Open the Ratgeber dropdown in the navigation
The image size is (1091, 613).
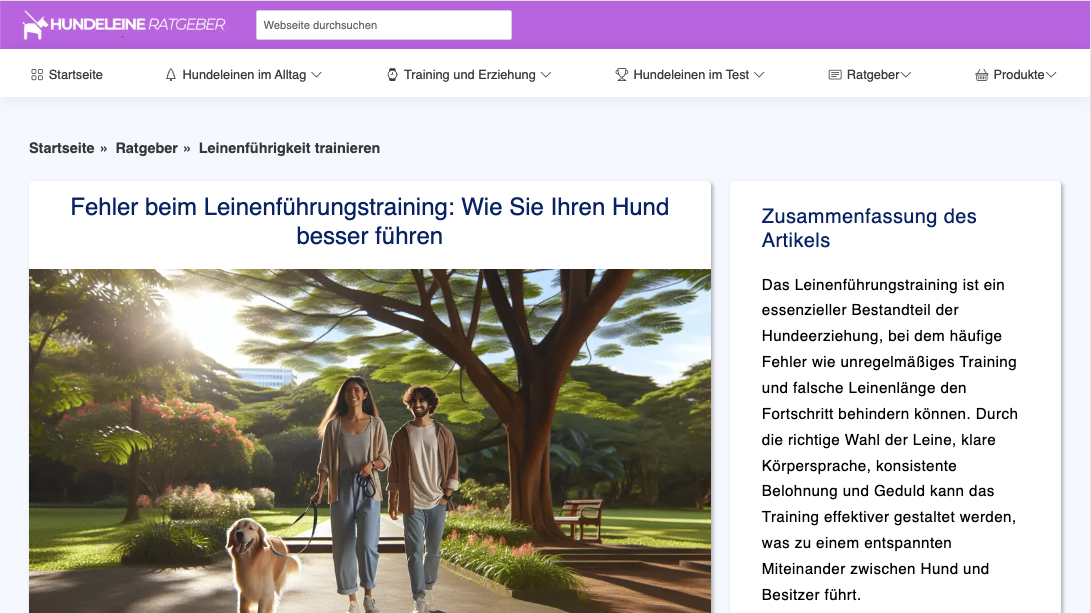point(906,74)
